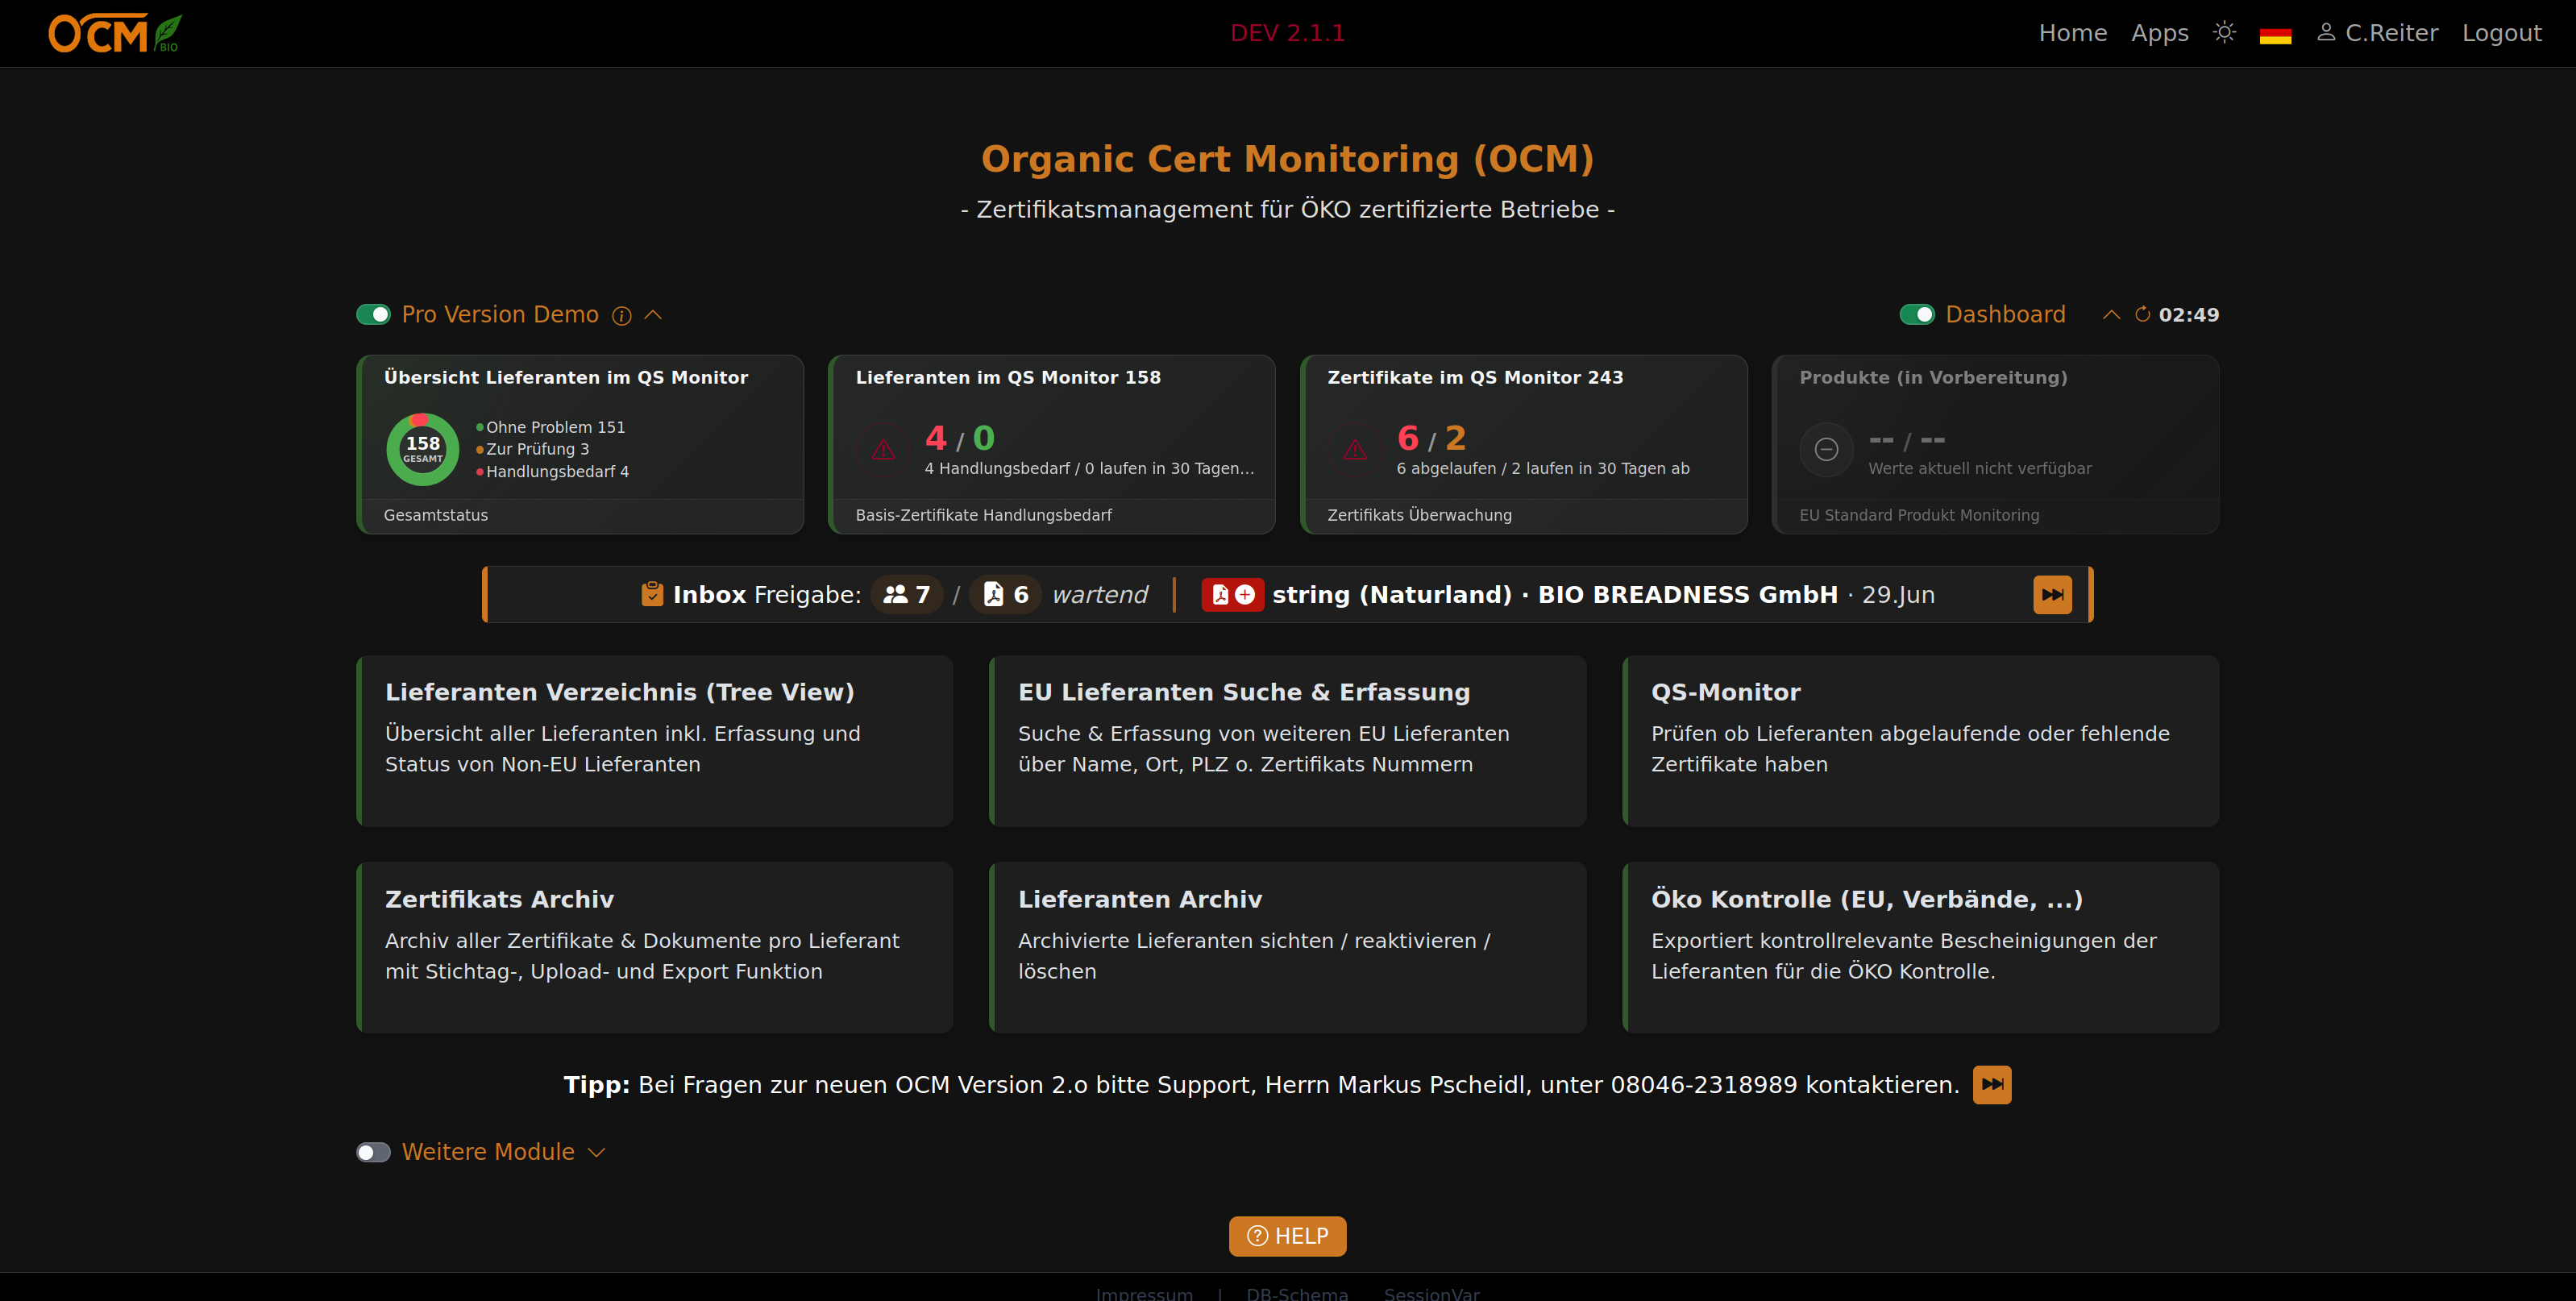Click Produkte (in Vorbereitung) card
This screenshot has height=1301, width=2576.
pos(1996,444)
